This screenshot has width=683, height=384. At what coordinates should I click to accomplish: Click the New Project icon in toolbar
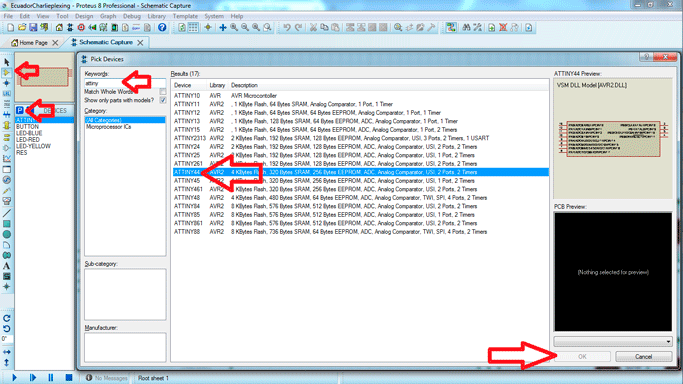[10, 27]
